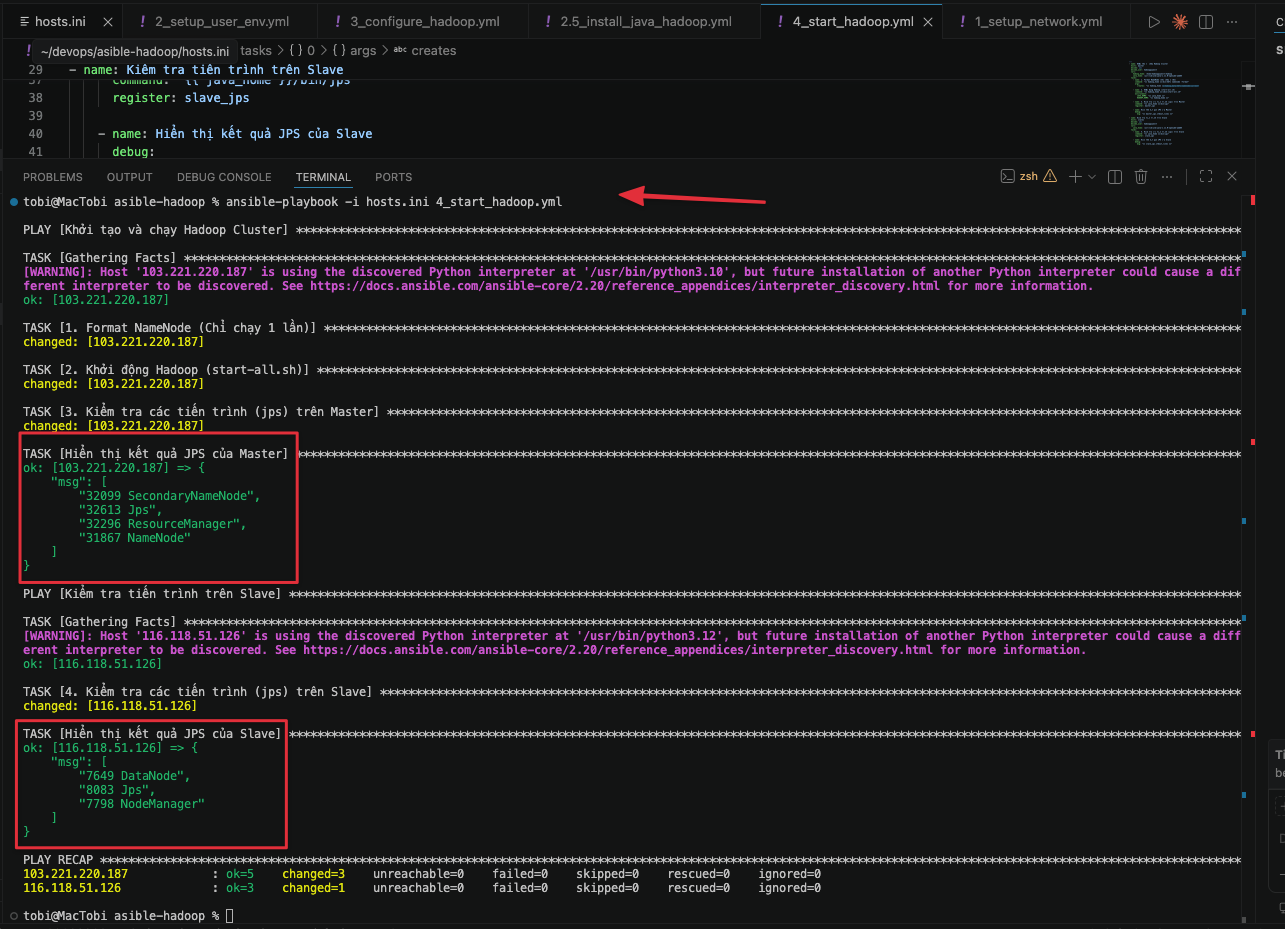
Task: Maximize the terminal panel size
Action: coord(1206,177)
